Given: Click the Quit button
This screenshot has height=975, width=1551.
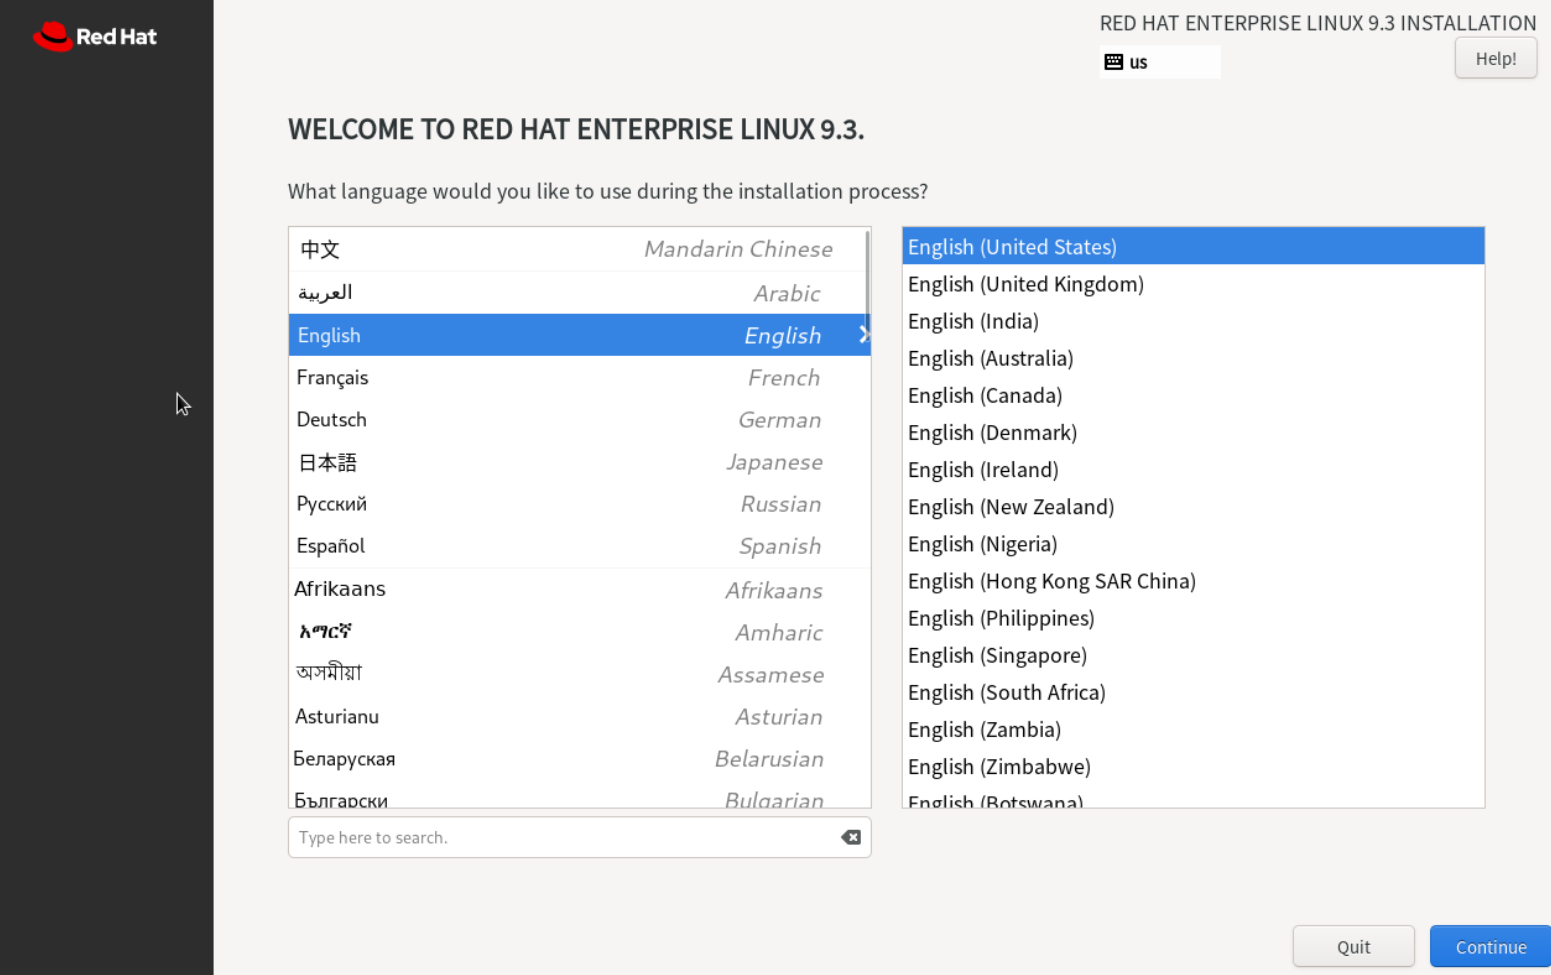Looking at the screenshot, I should coord(1353,946).
